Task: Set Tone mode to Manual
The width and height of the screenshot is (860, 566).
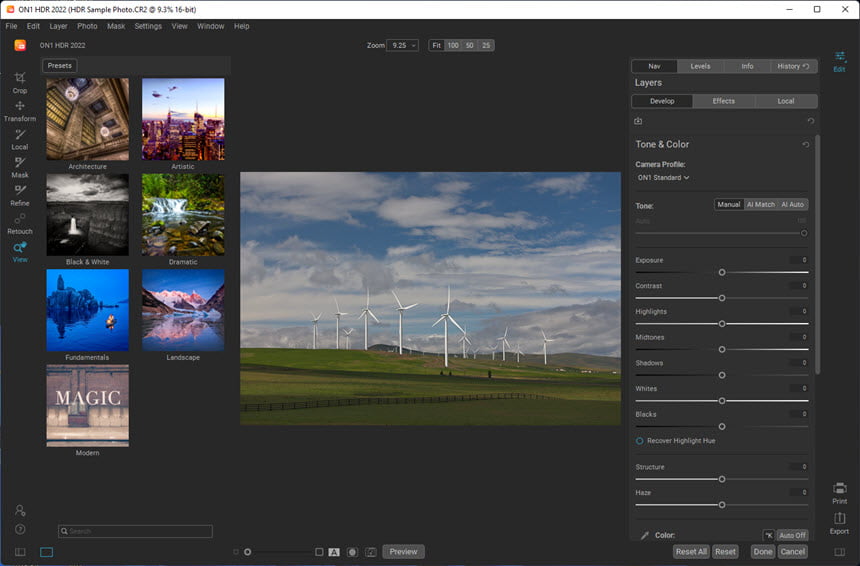Action: coord(729,205)
